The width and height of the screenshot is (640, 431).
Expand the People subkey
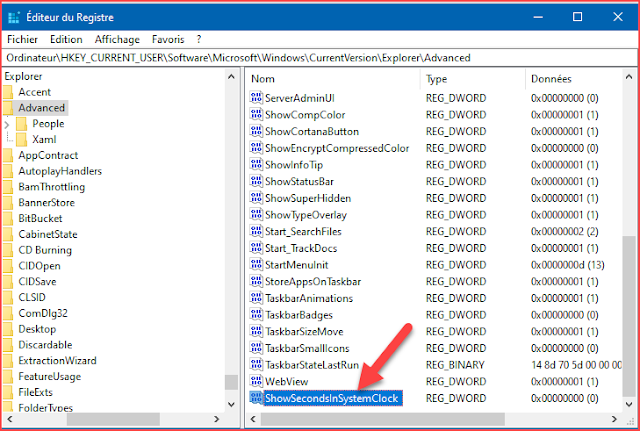click(x=7, y=124)
